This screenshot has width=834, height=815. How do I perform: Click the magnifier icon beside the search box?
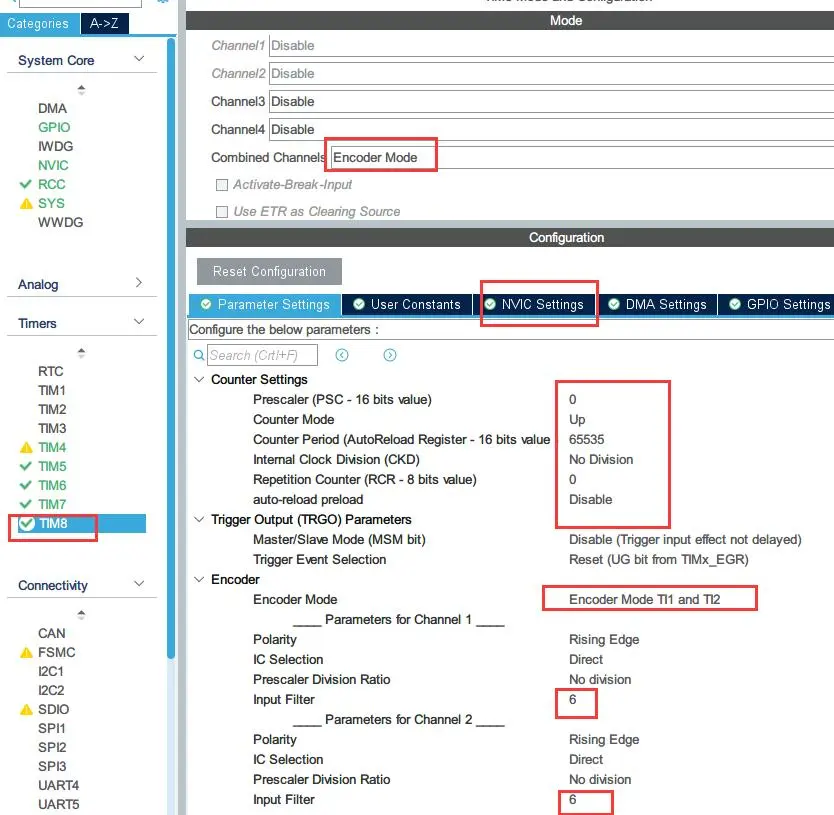click(x=199, y=355)
